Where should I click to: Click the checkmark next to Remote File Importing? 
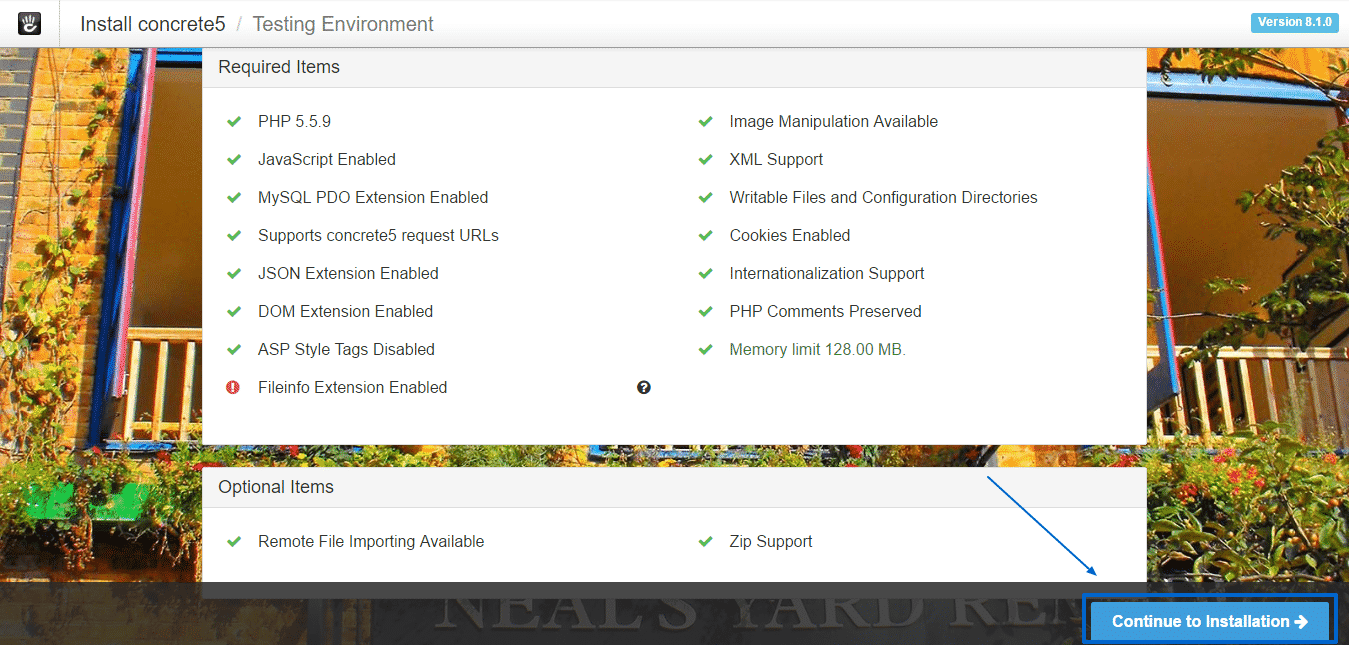(x=234, y=541)
